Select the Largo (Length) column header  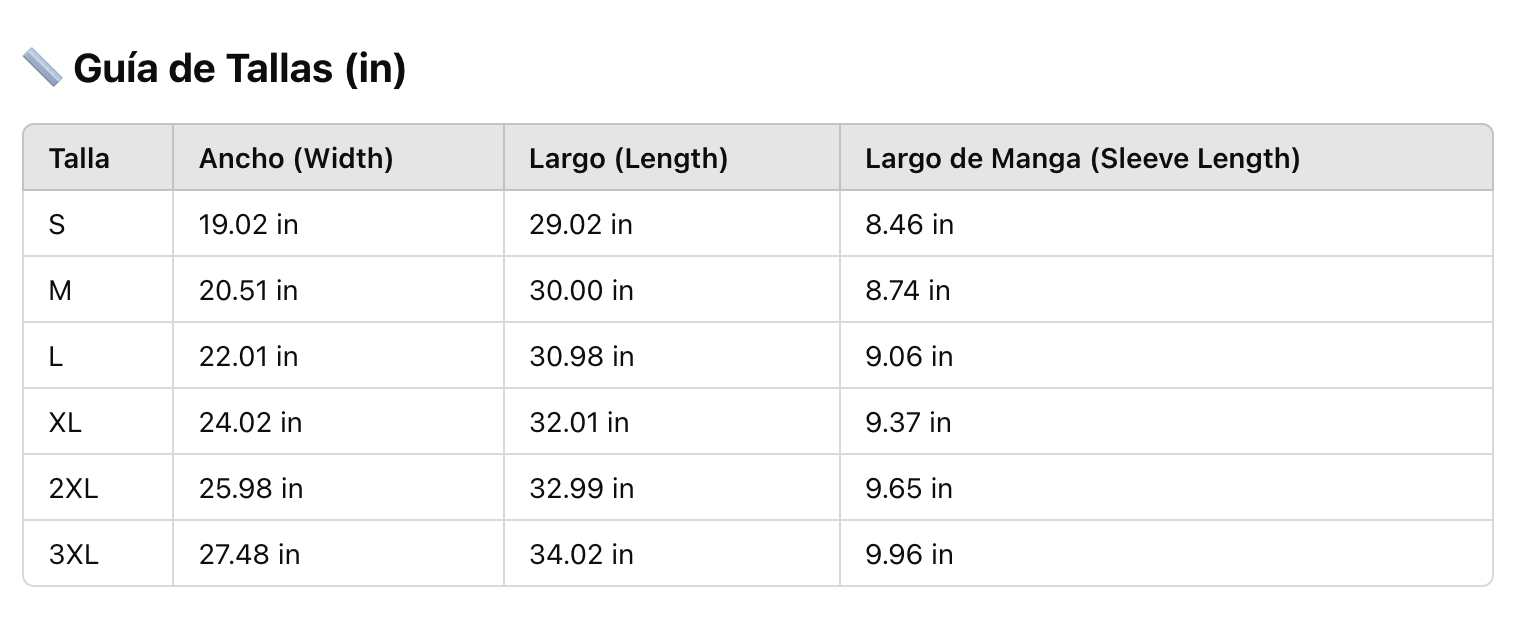click(x=628, y=158)
